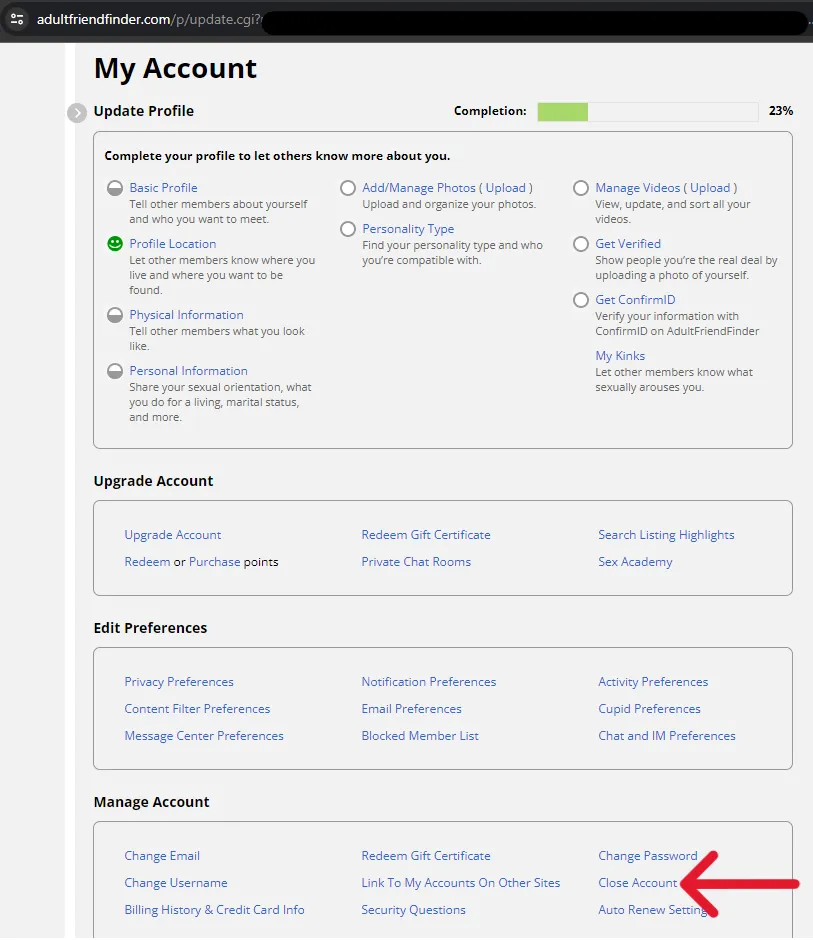Open Notification Preferences
Viewport: 813px width, 940px height.
coord(429,682)
